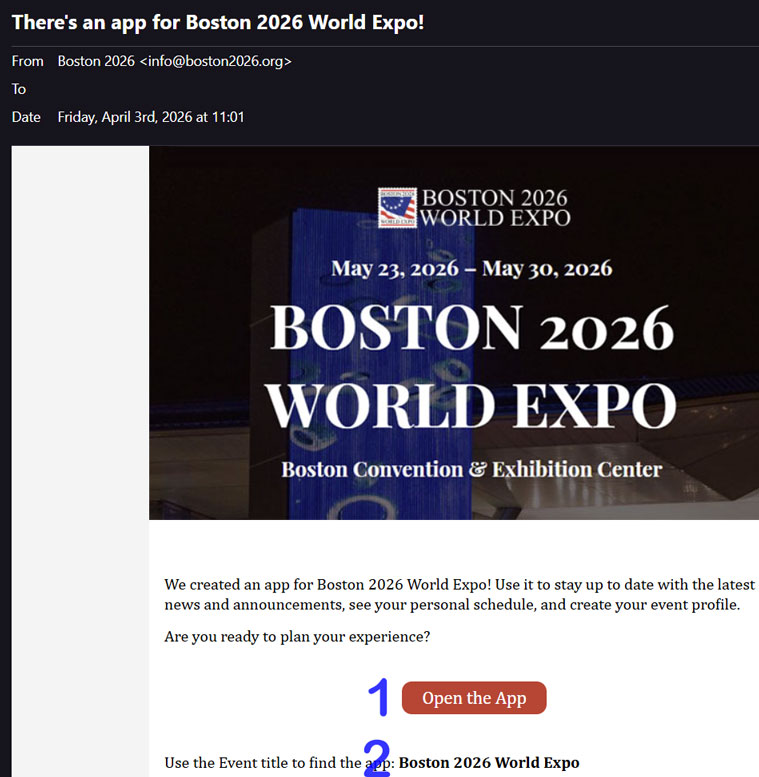Image resolution: width=759 pixels, height=777 pixels.
Task: Select sender address info@boston2026.org
Action: [216, 61]
